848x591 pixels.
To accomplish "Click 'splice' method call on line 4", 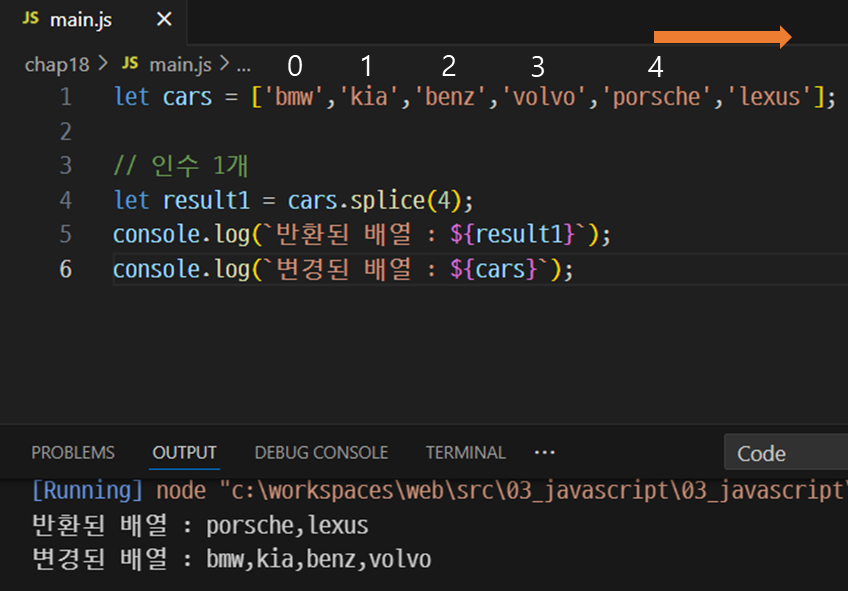I will [x=387, y=201].
